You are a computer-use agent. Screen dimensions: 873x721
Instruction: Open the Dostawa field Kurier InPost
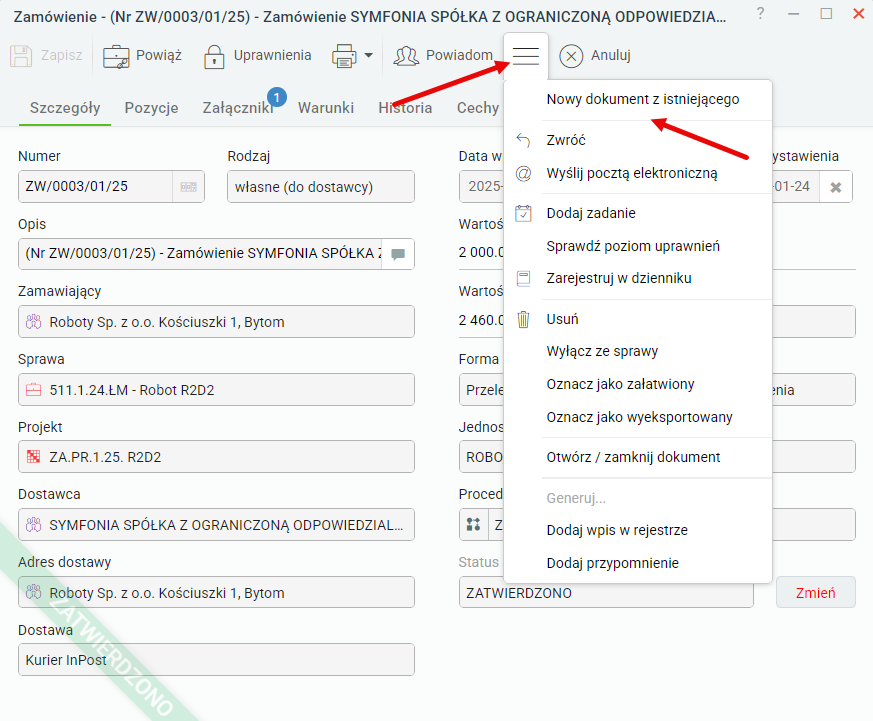tap(216, 660)
